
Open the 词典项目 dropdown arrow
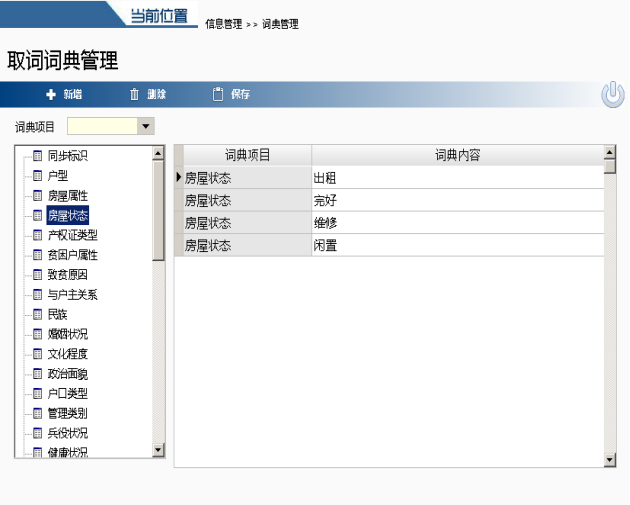click(145, 126)
